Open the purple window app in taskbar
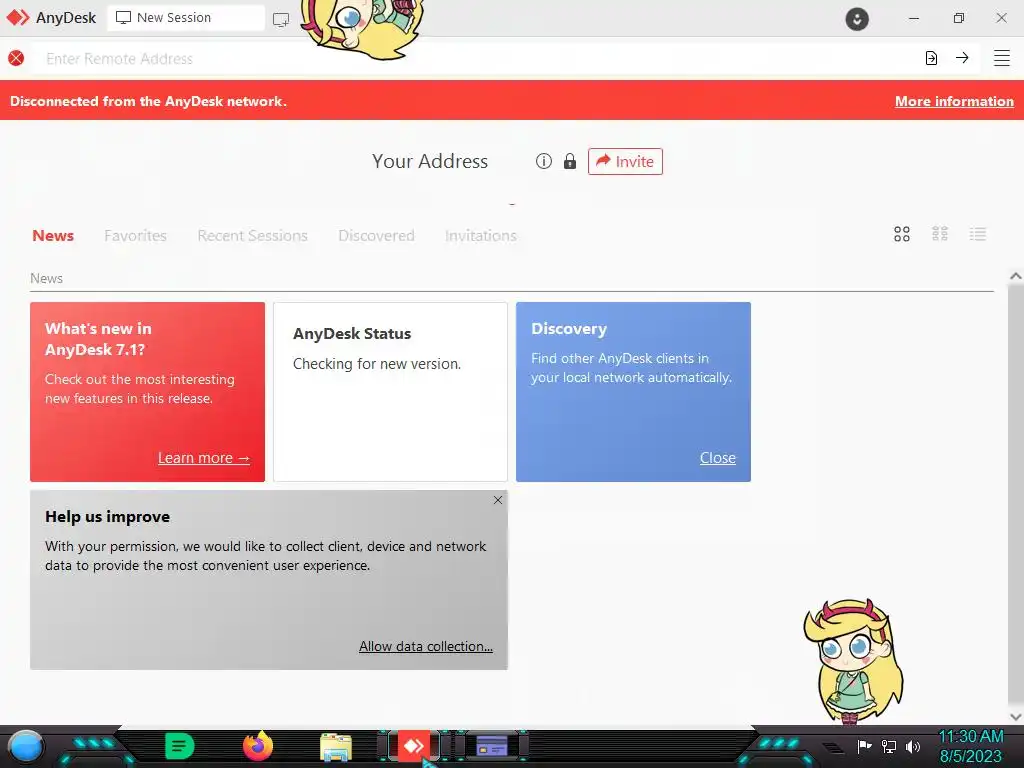This screenshot has height=768, width=1024. point(492,746)
